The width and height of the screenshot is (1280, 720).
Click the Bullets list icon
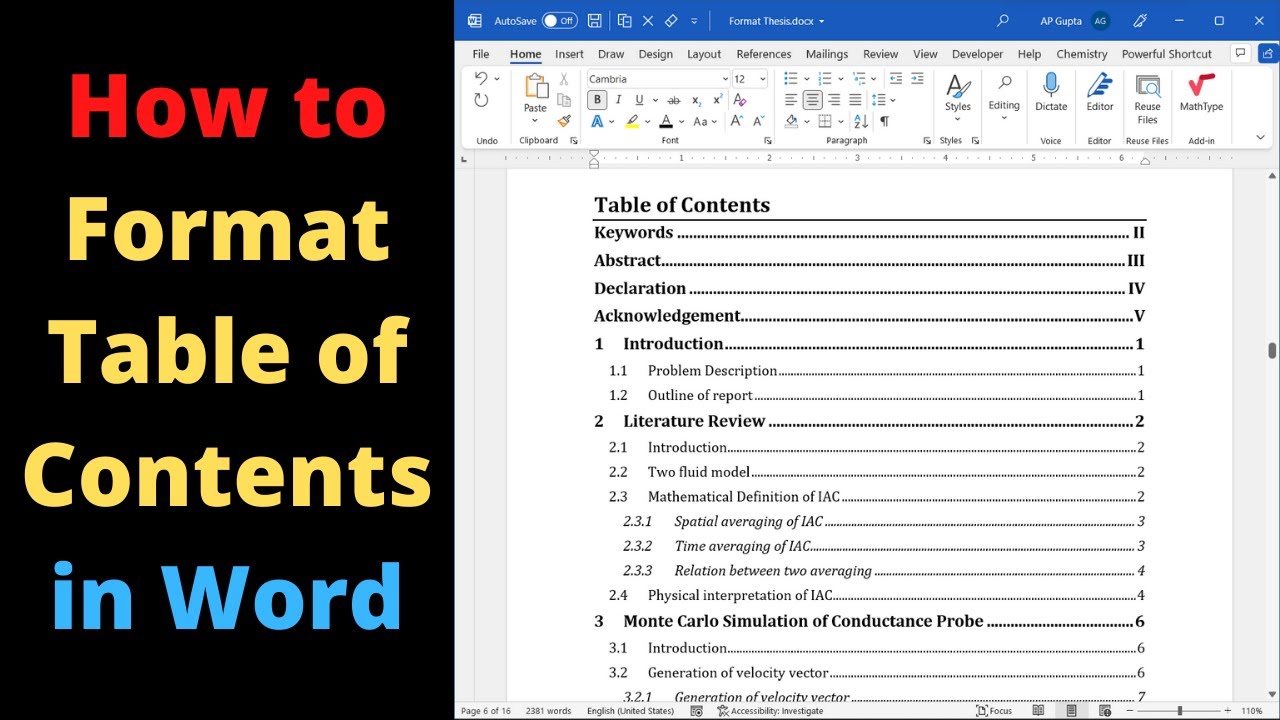pos(791,79)
